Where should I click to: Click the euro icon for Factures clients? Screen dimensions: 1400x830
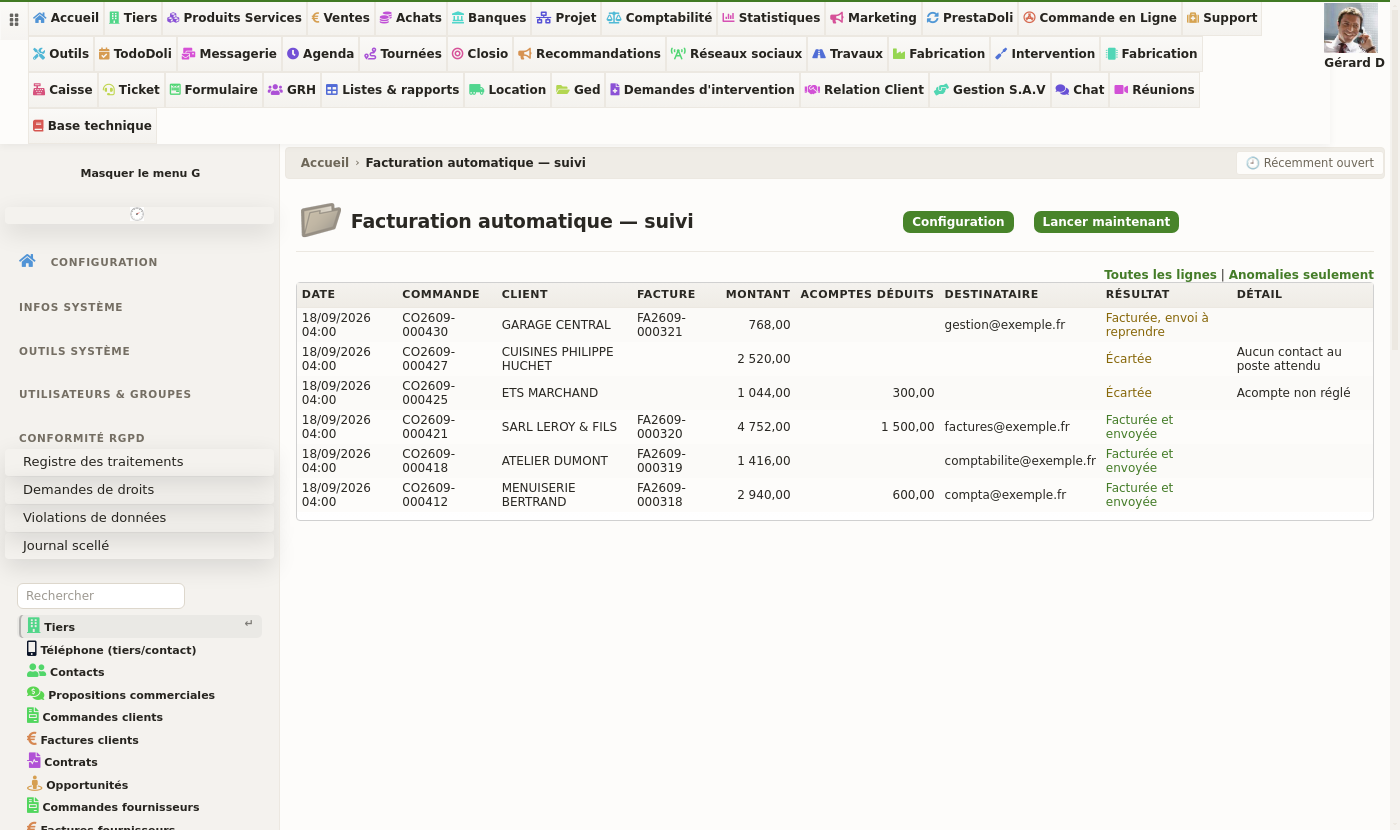click(32, 739)
